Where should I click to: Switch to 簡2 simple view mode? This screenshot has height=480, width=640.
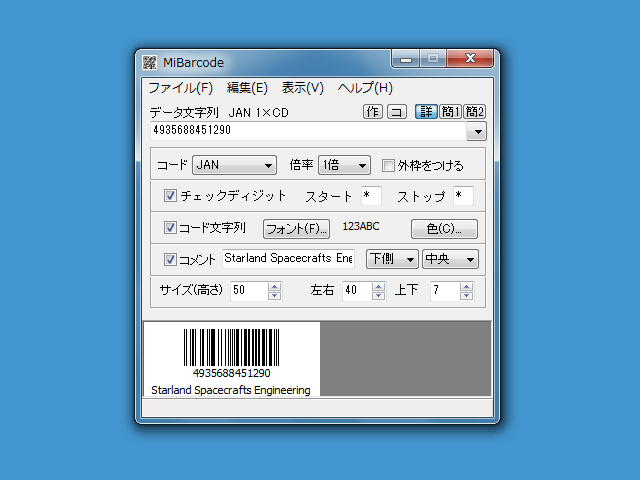pos(475,111)
